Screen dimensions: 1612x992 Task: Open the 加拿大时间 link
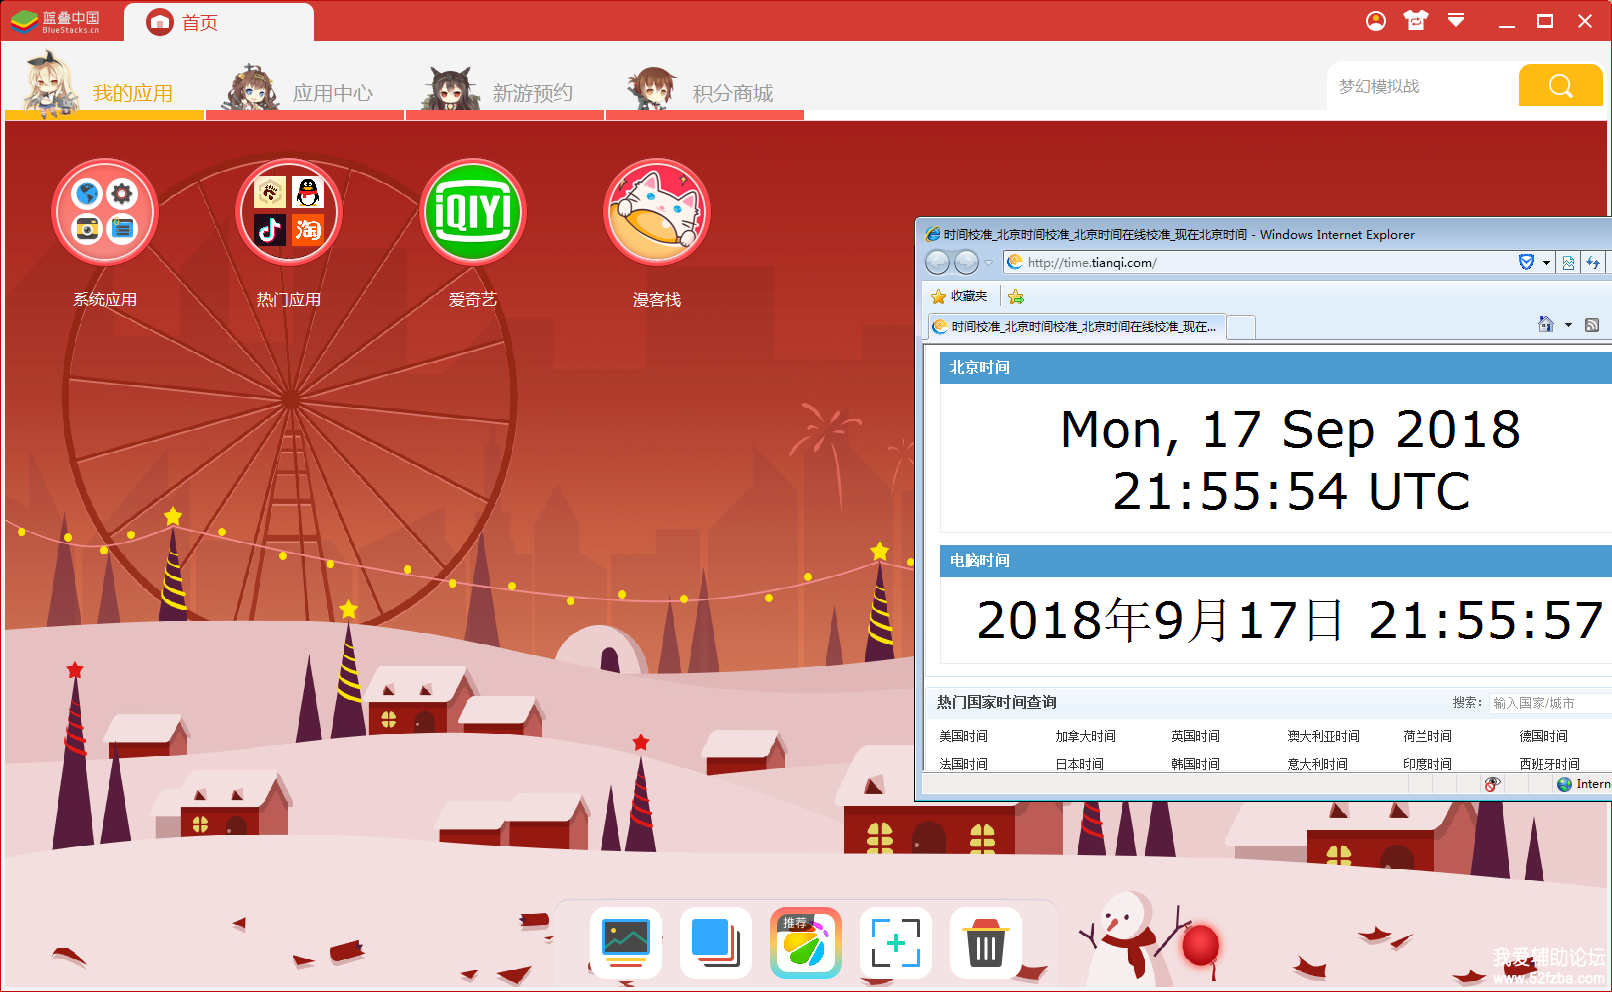pyautogui.click(x=1085, y=736)
